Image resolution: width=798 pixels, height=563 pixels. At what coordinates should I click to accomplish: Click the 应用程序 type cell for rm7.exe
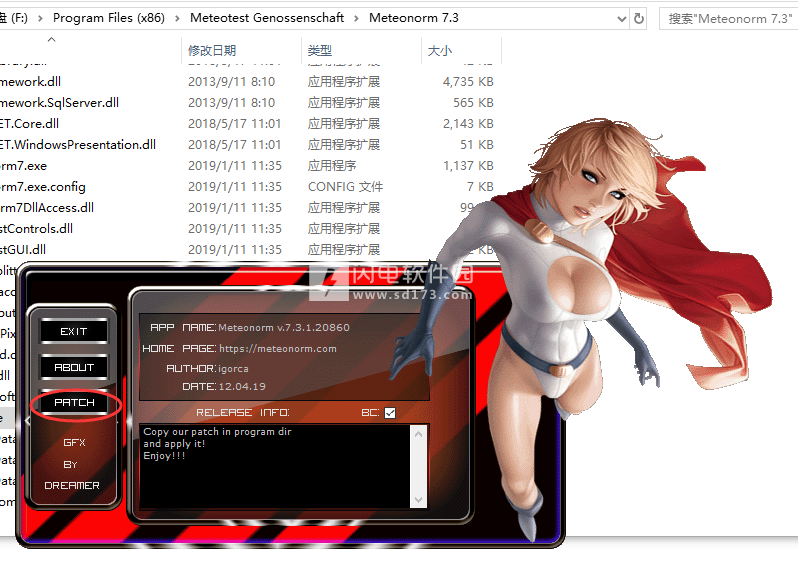pos(332,166)
